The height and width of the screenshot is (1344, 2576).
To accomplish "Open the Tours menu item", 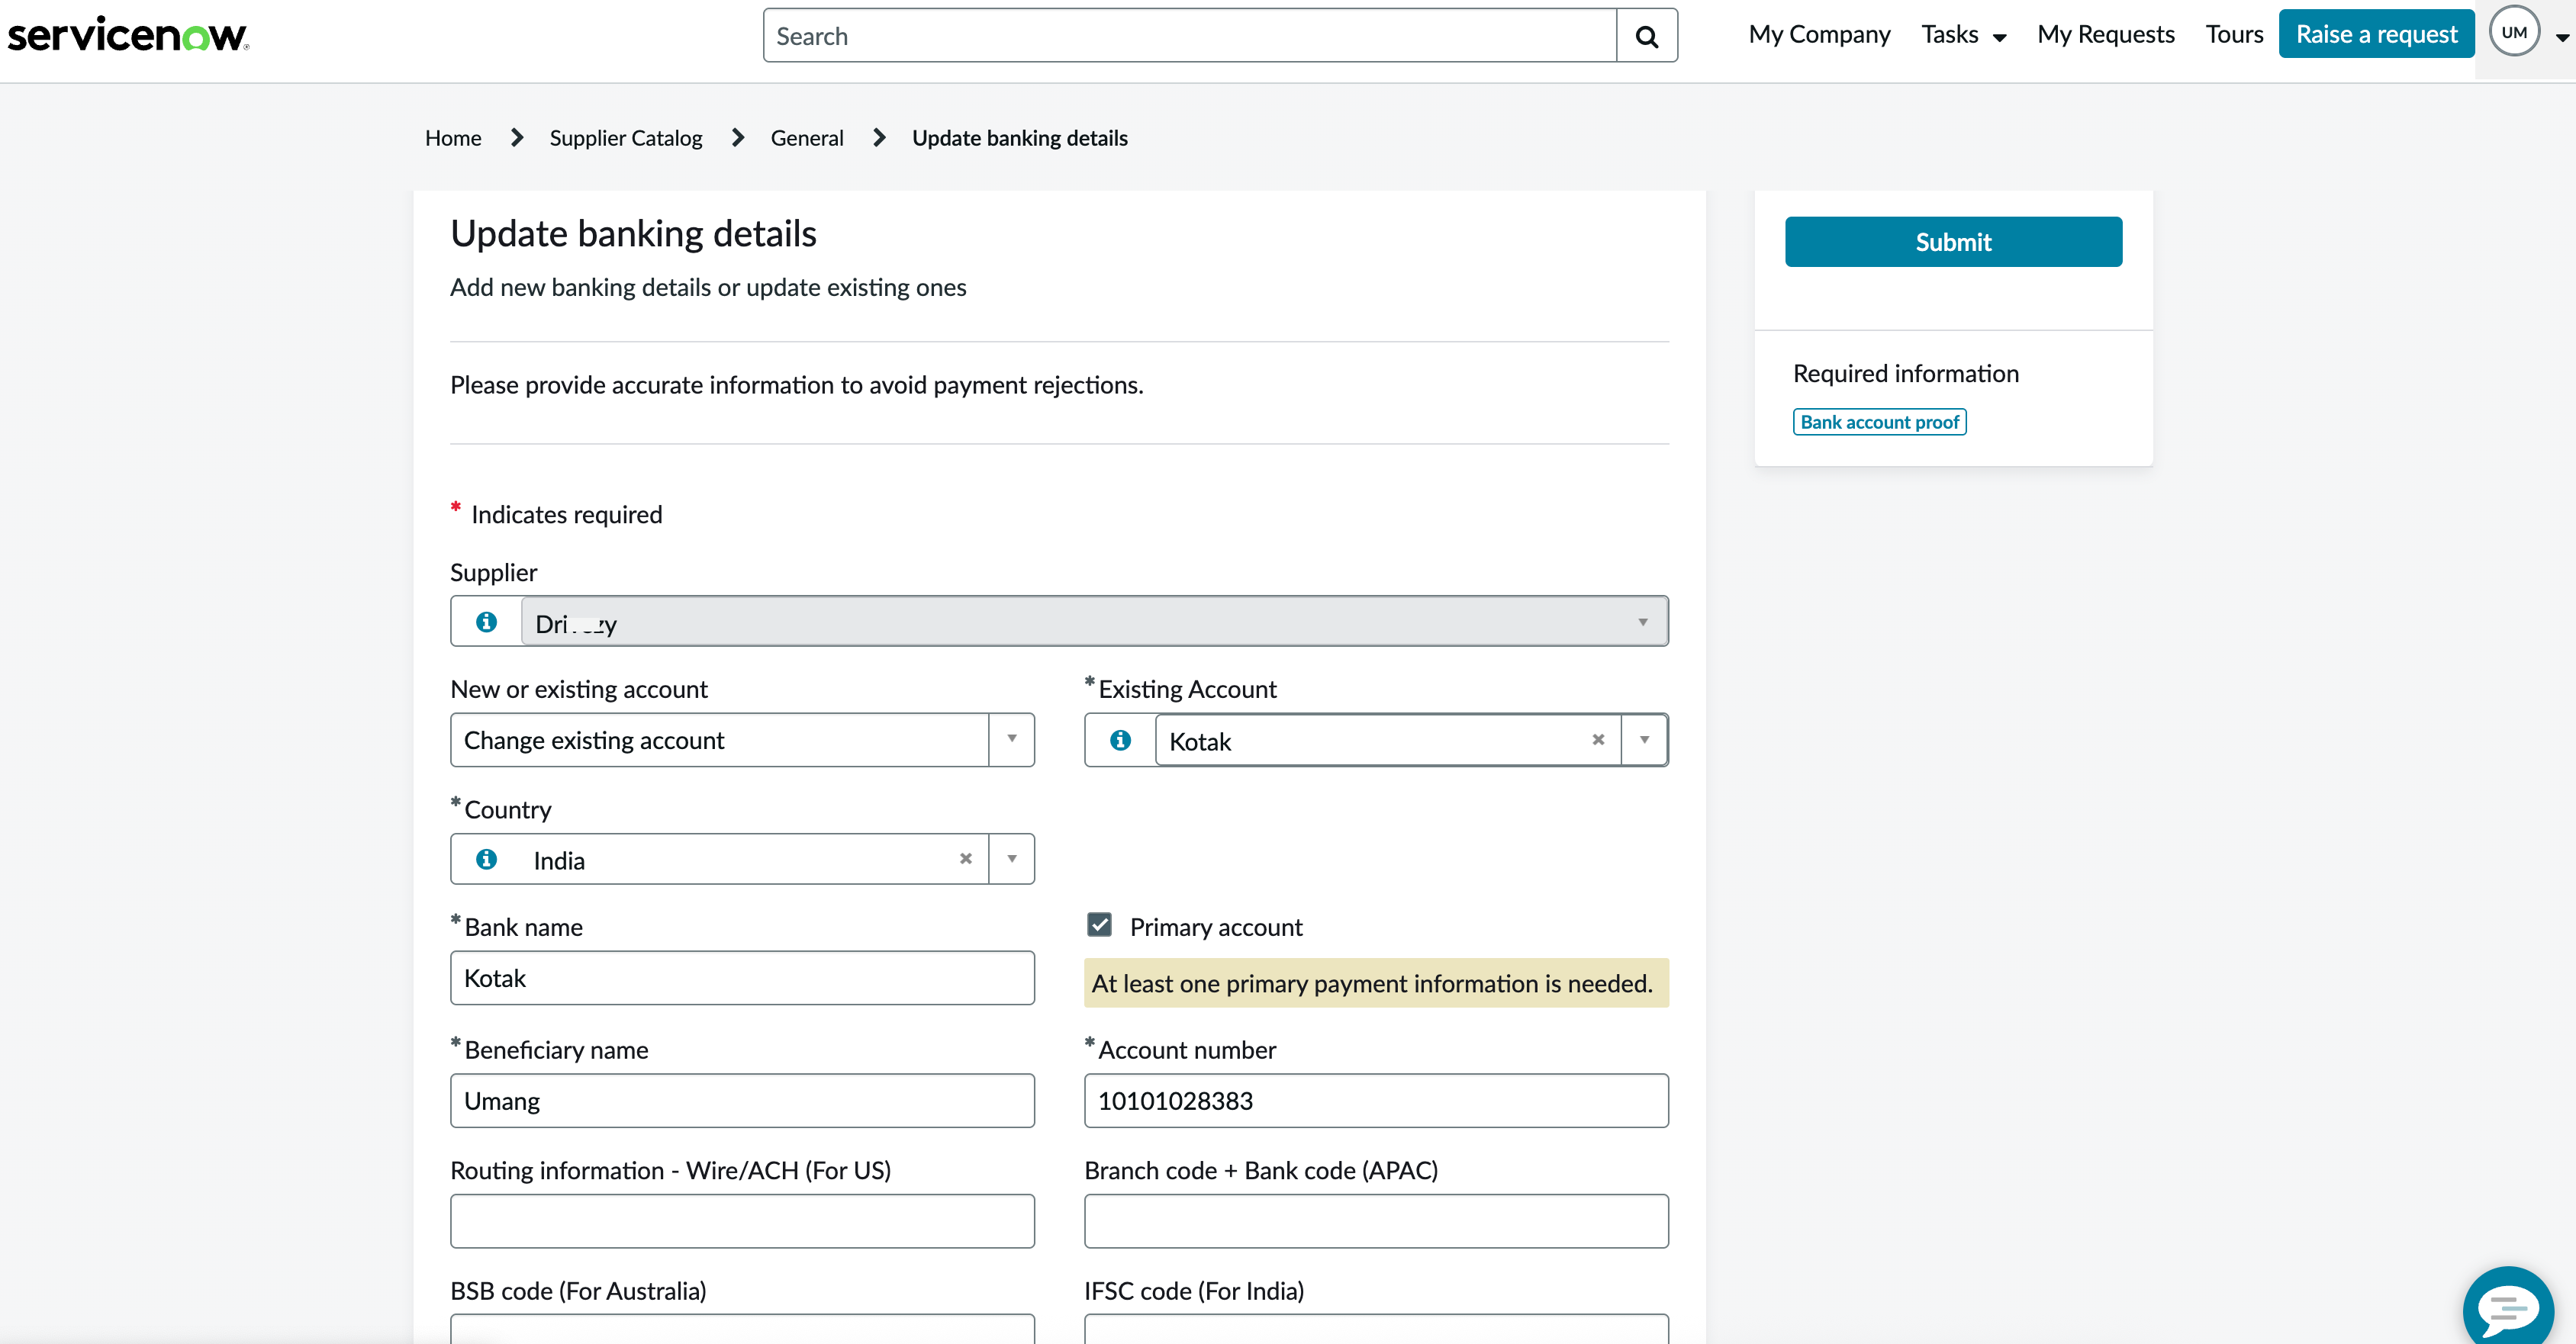I will (x=2234, y=35).
